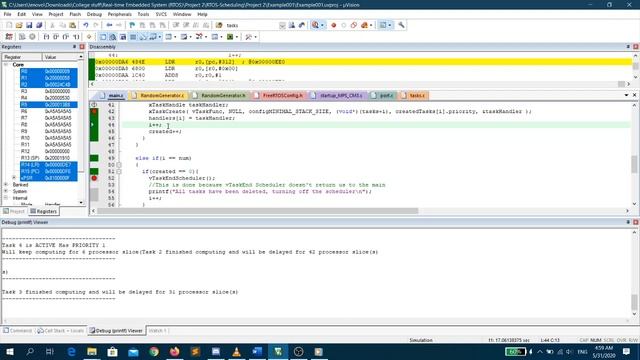Image resolution: width=640 pixels, height=360 pixels.
Task: Click the Kill All Breakpoints icon
Action: point(364,25)
